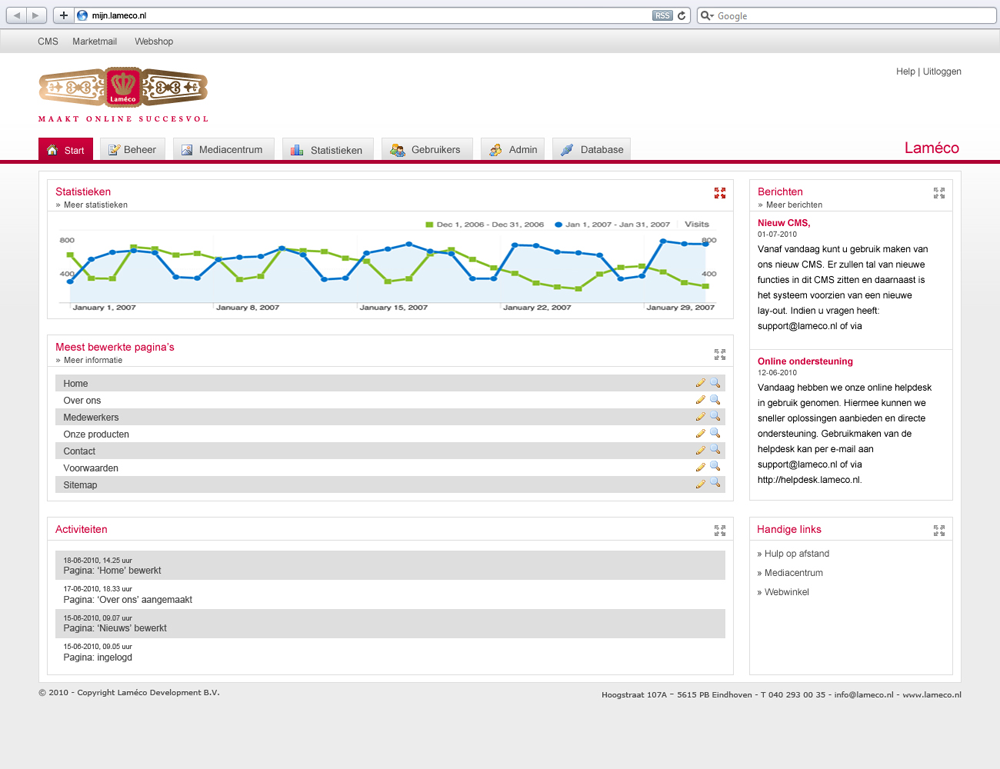Open the Gebruikers tab
Image resolution: width=1000 pixels, height=769 pixels.
(425, 150)
